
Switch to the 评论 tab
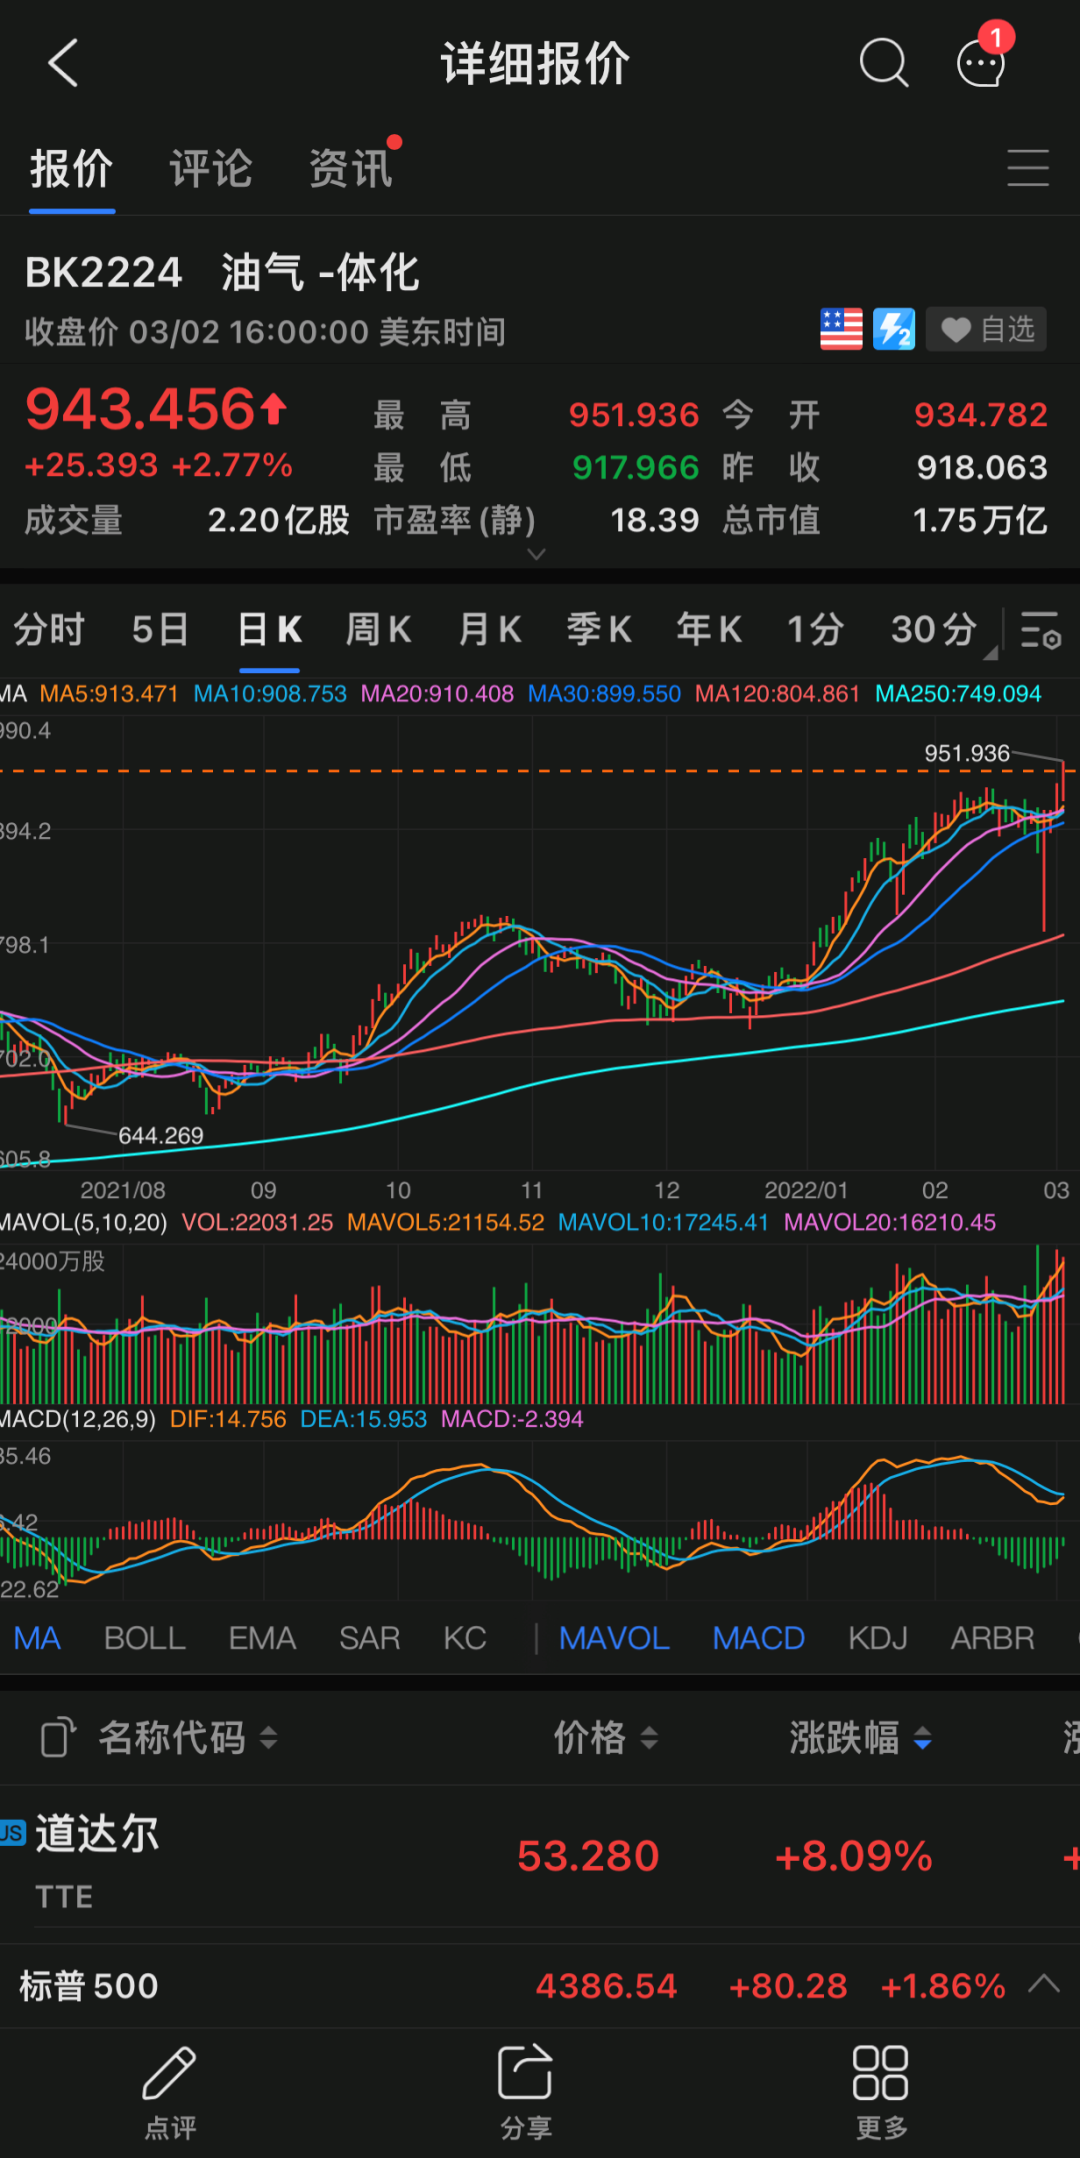211,169
